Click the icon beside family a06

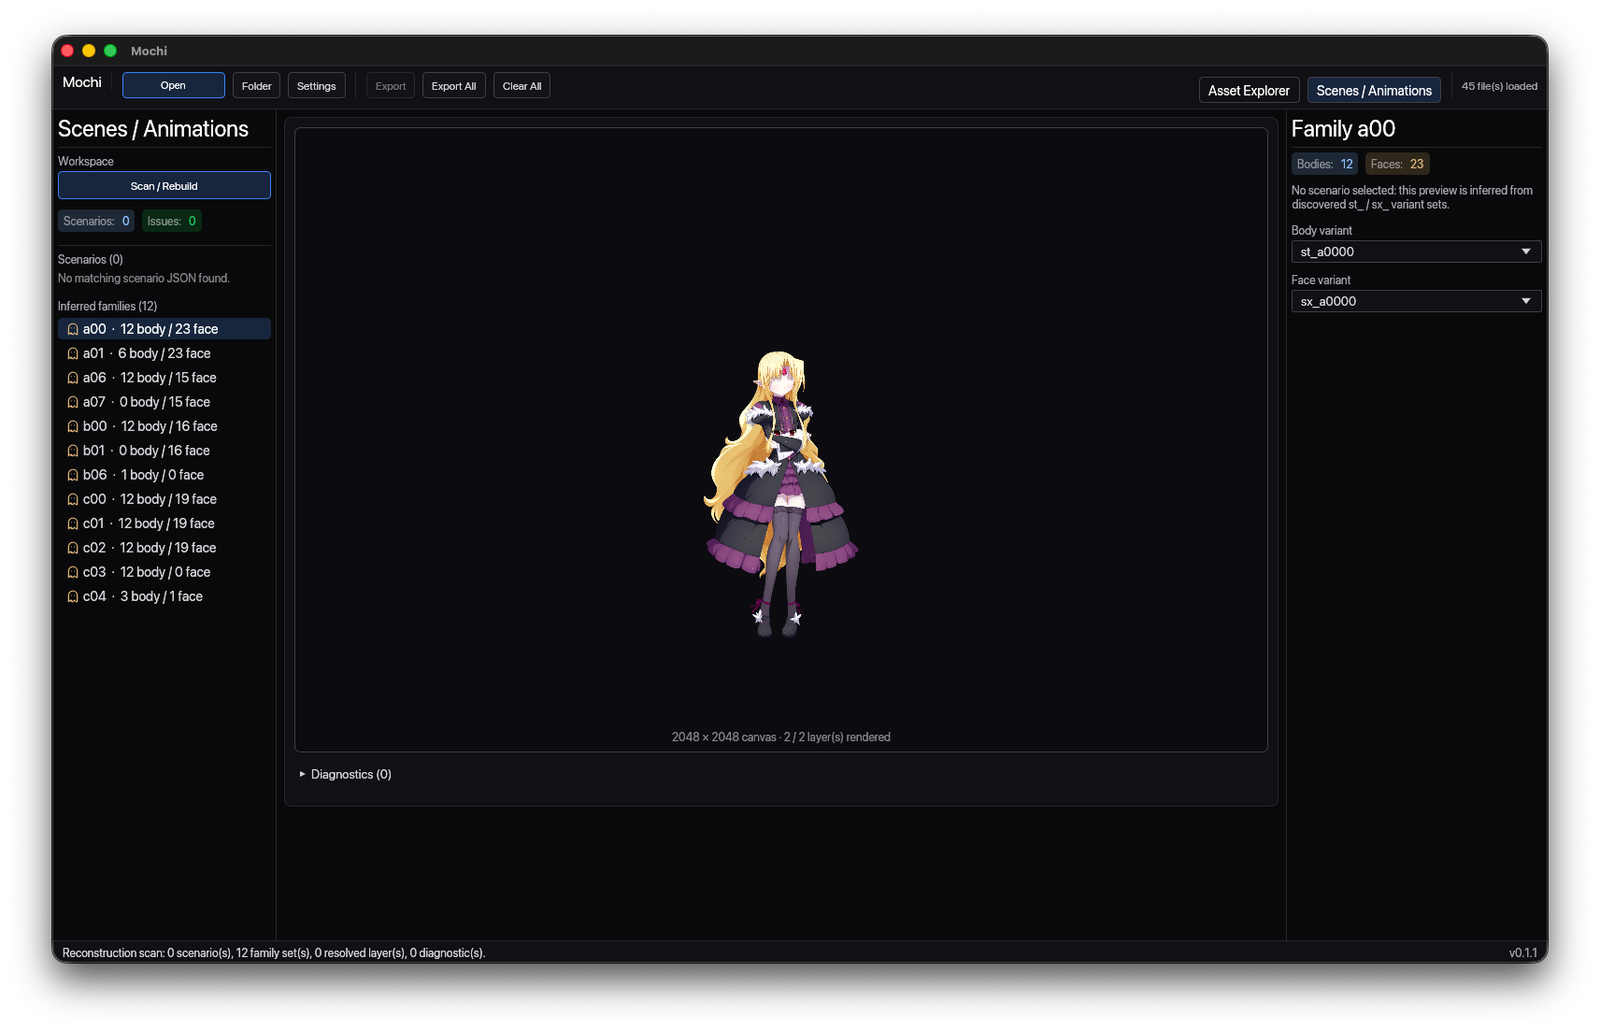pyautogui.click(x=73, y=378)
